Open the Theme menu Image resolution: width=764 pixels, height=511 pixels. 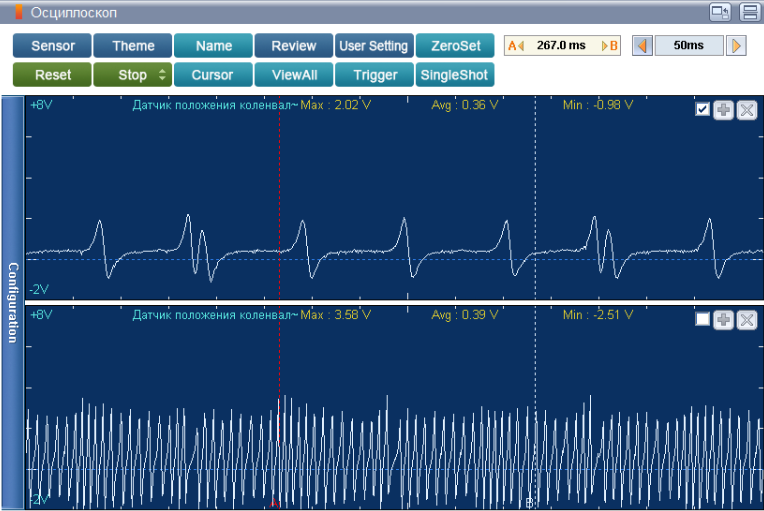coord(133,46)
